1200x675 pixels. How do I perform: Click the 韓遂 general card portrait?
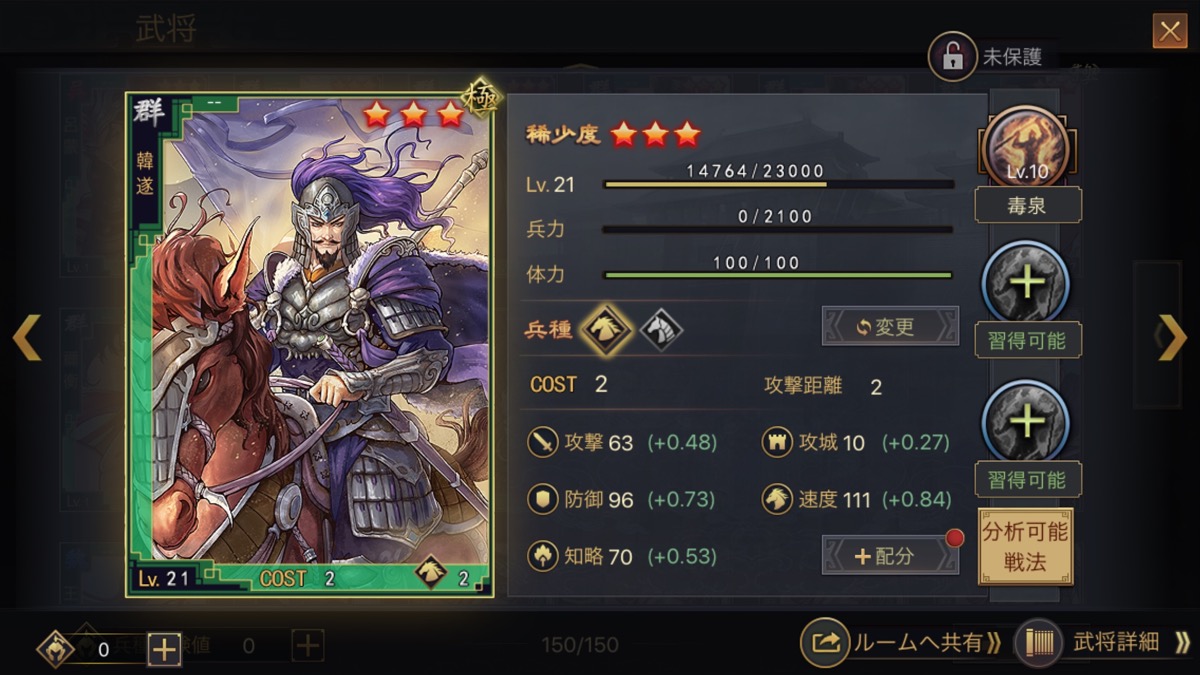pyautogui.click(x=310, y=345)
